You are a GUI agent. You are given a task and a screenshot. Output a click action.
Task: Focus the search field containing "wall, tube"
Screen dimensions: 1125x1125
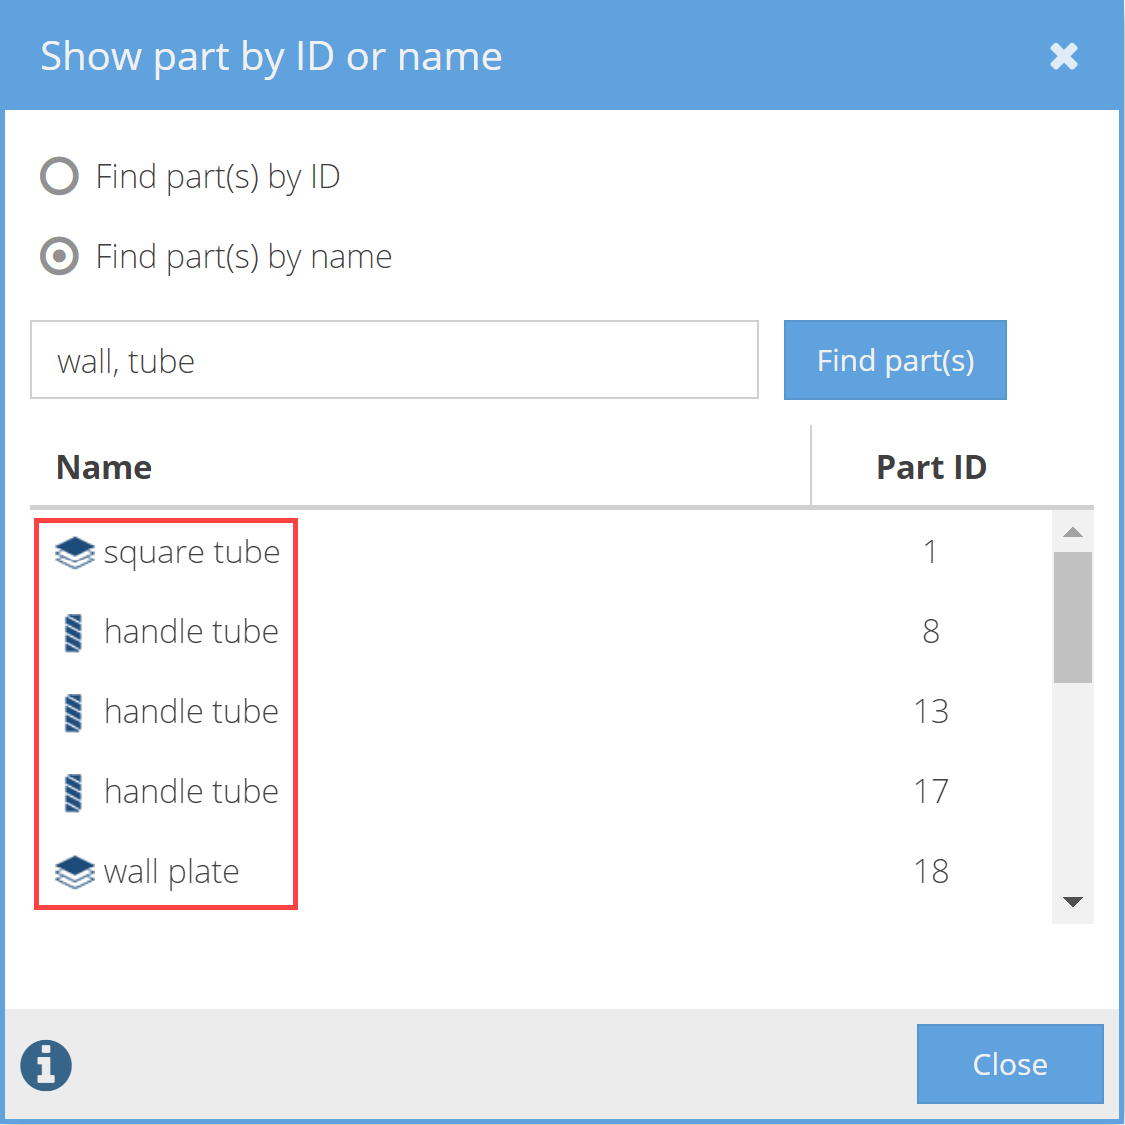point(394,360)
